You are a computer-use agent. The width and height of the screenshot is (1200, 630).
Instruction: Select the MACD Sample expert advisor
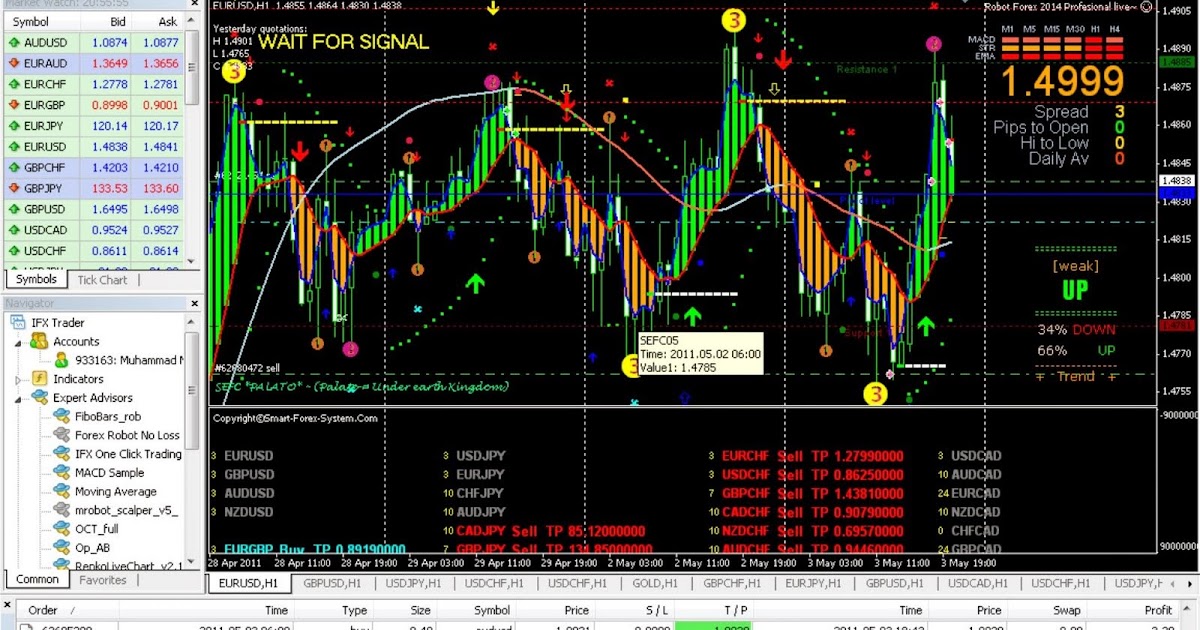(x=109, y=473)
